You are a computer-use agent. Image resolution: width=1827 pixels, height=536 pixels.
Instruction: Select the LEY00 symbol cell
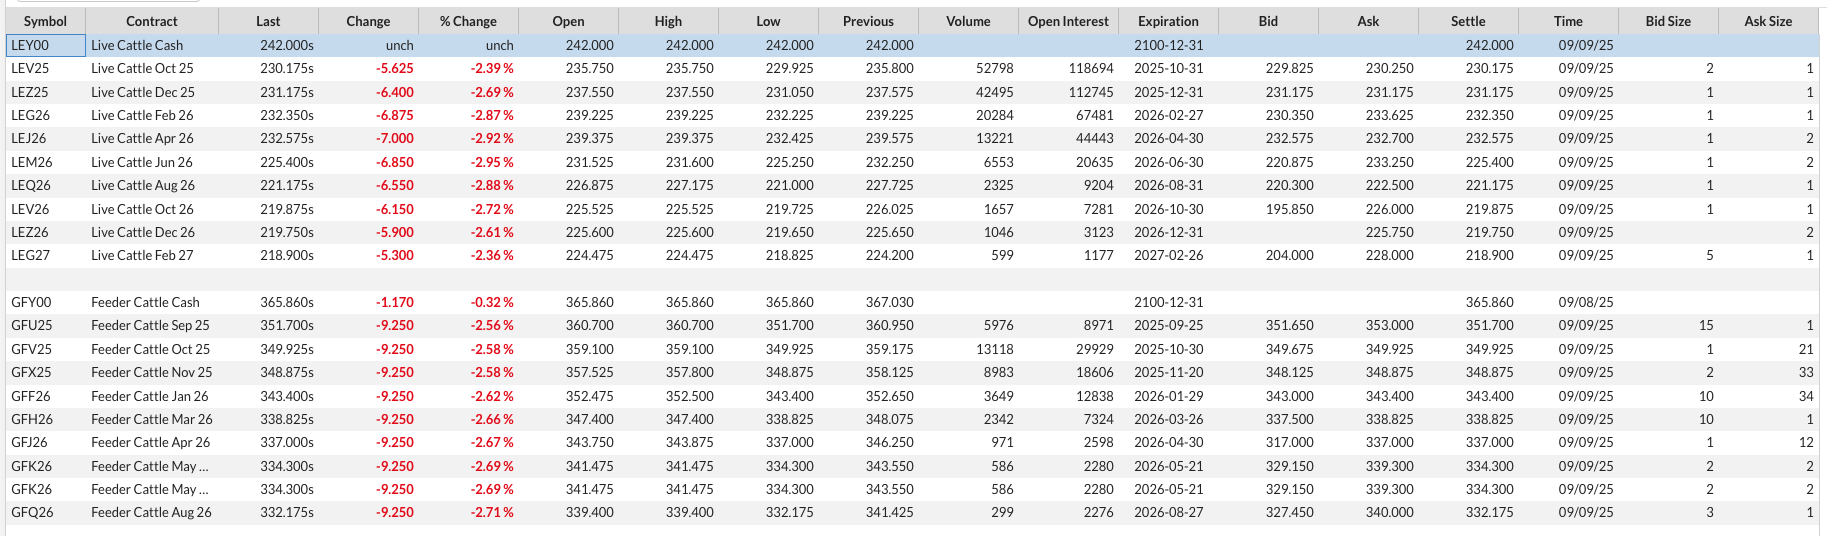(46, 45)
